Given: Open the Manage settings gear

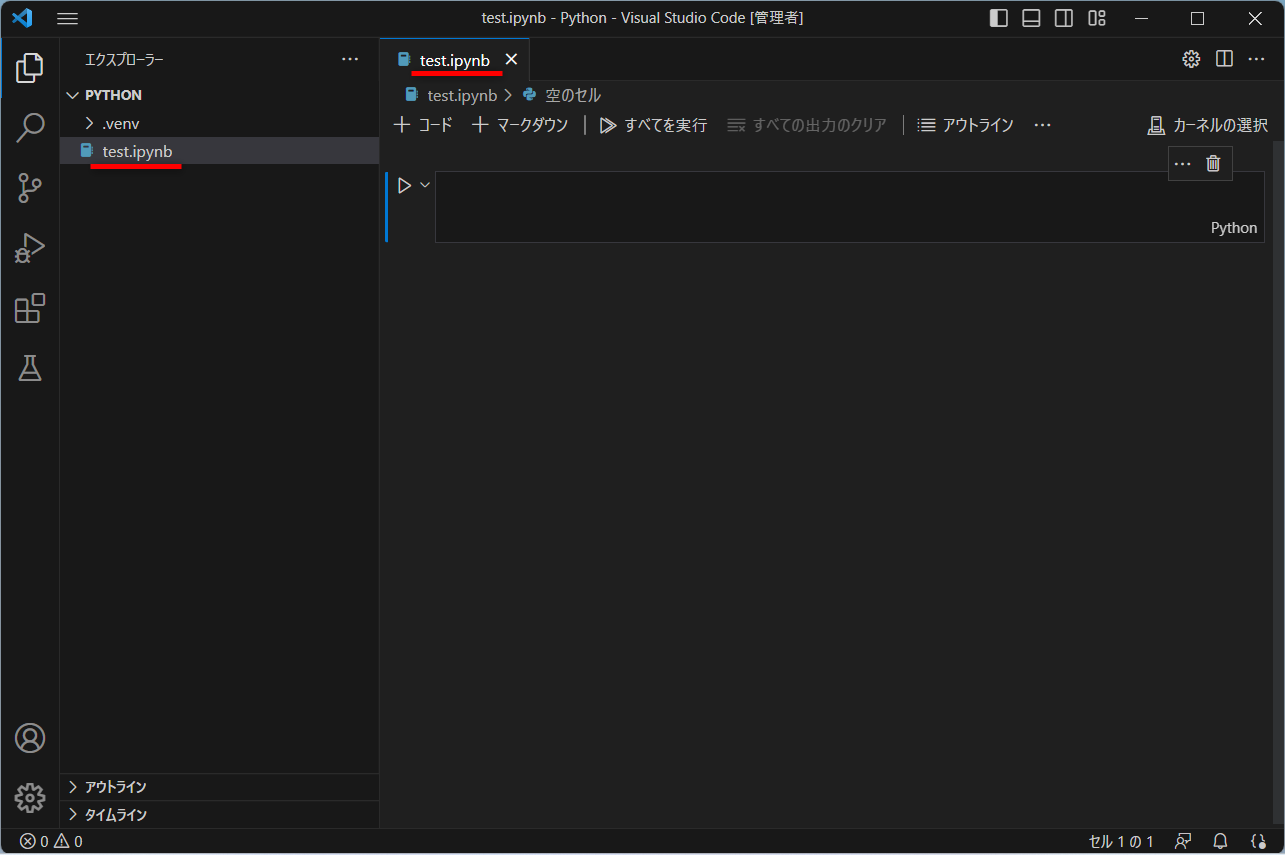Looking at the screenshot, I should [x=30, y=798].
